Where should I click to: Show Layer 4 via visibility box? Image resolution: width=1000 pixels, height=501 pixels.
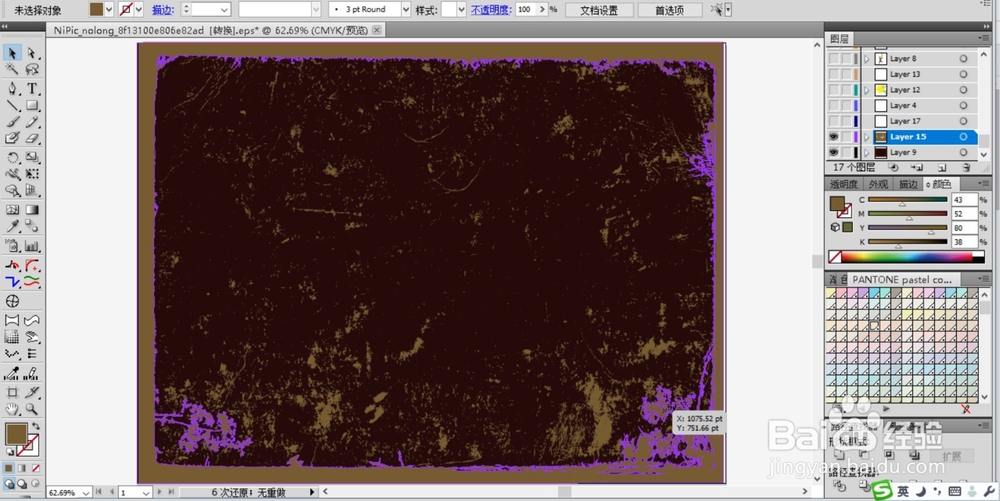[834, 105]
